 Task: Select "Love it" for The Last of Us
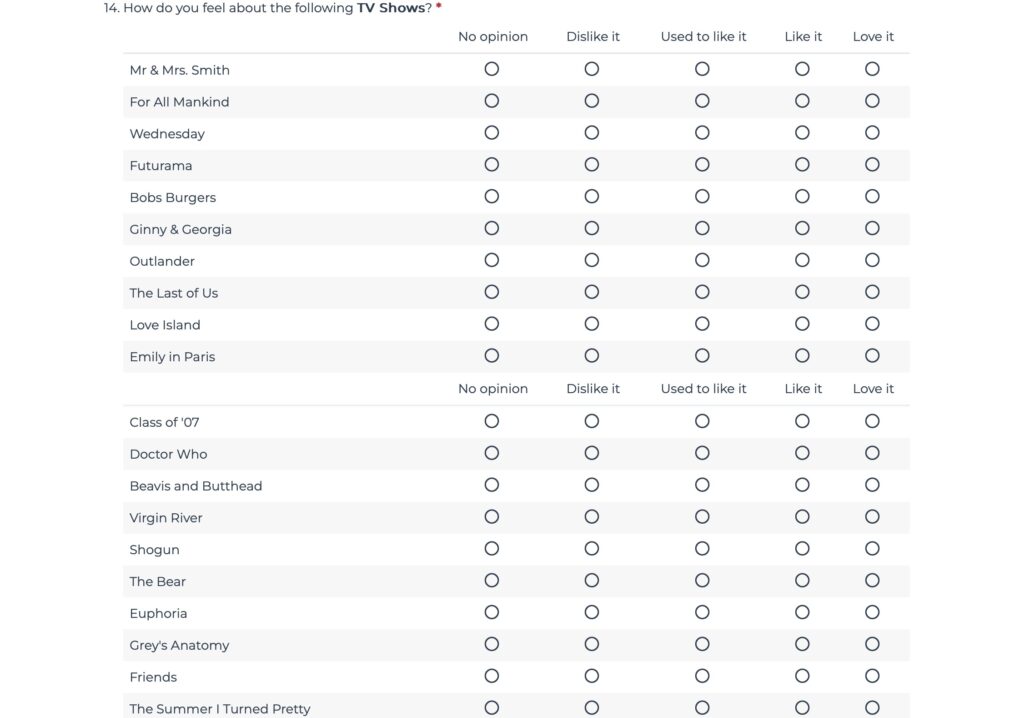[872, 293]
